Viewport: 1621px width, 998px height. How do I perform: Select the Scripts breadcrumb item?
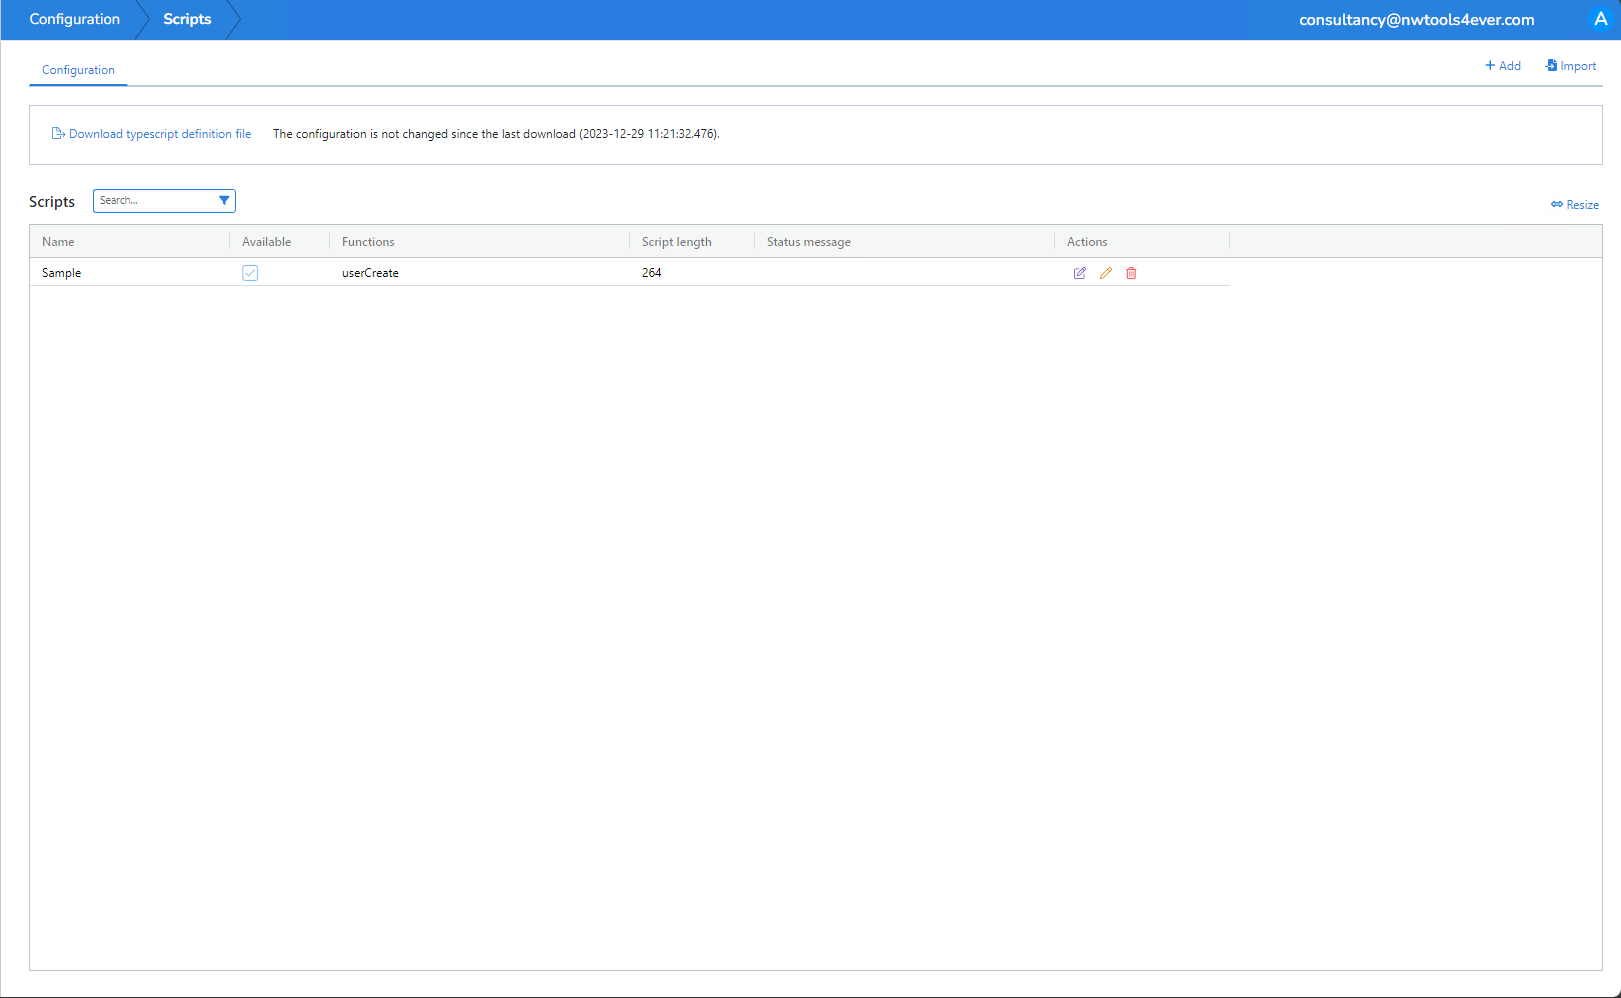(x=187, y=19)
